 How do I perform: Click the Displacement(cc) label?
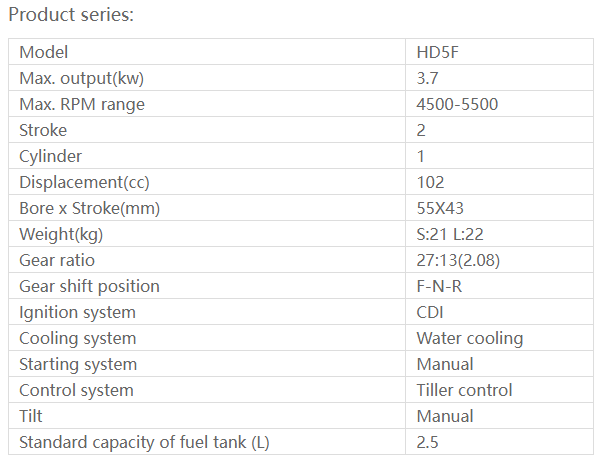click(82, 183)
